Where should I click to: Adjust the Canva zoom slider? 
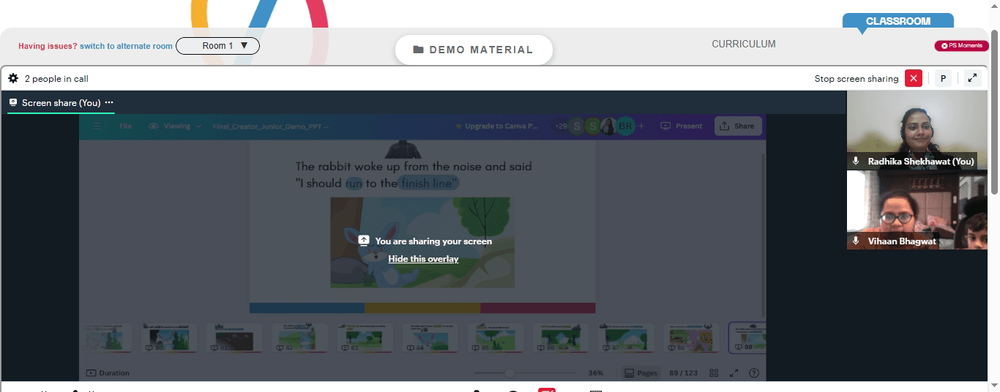pos(510,373)
